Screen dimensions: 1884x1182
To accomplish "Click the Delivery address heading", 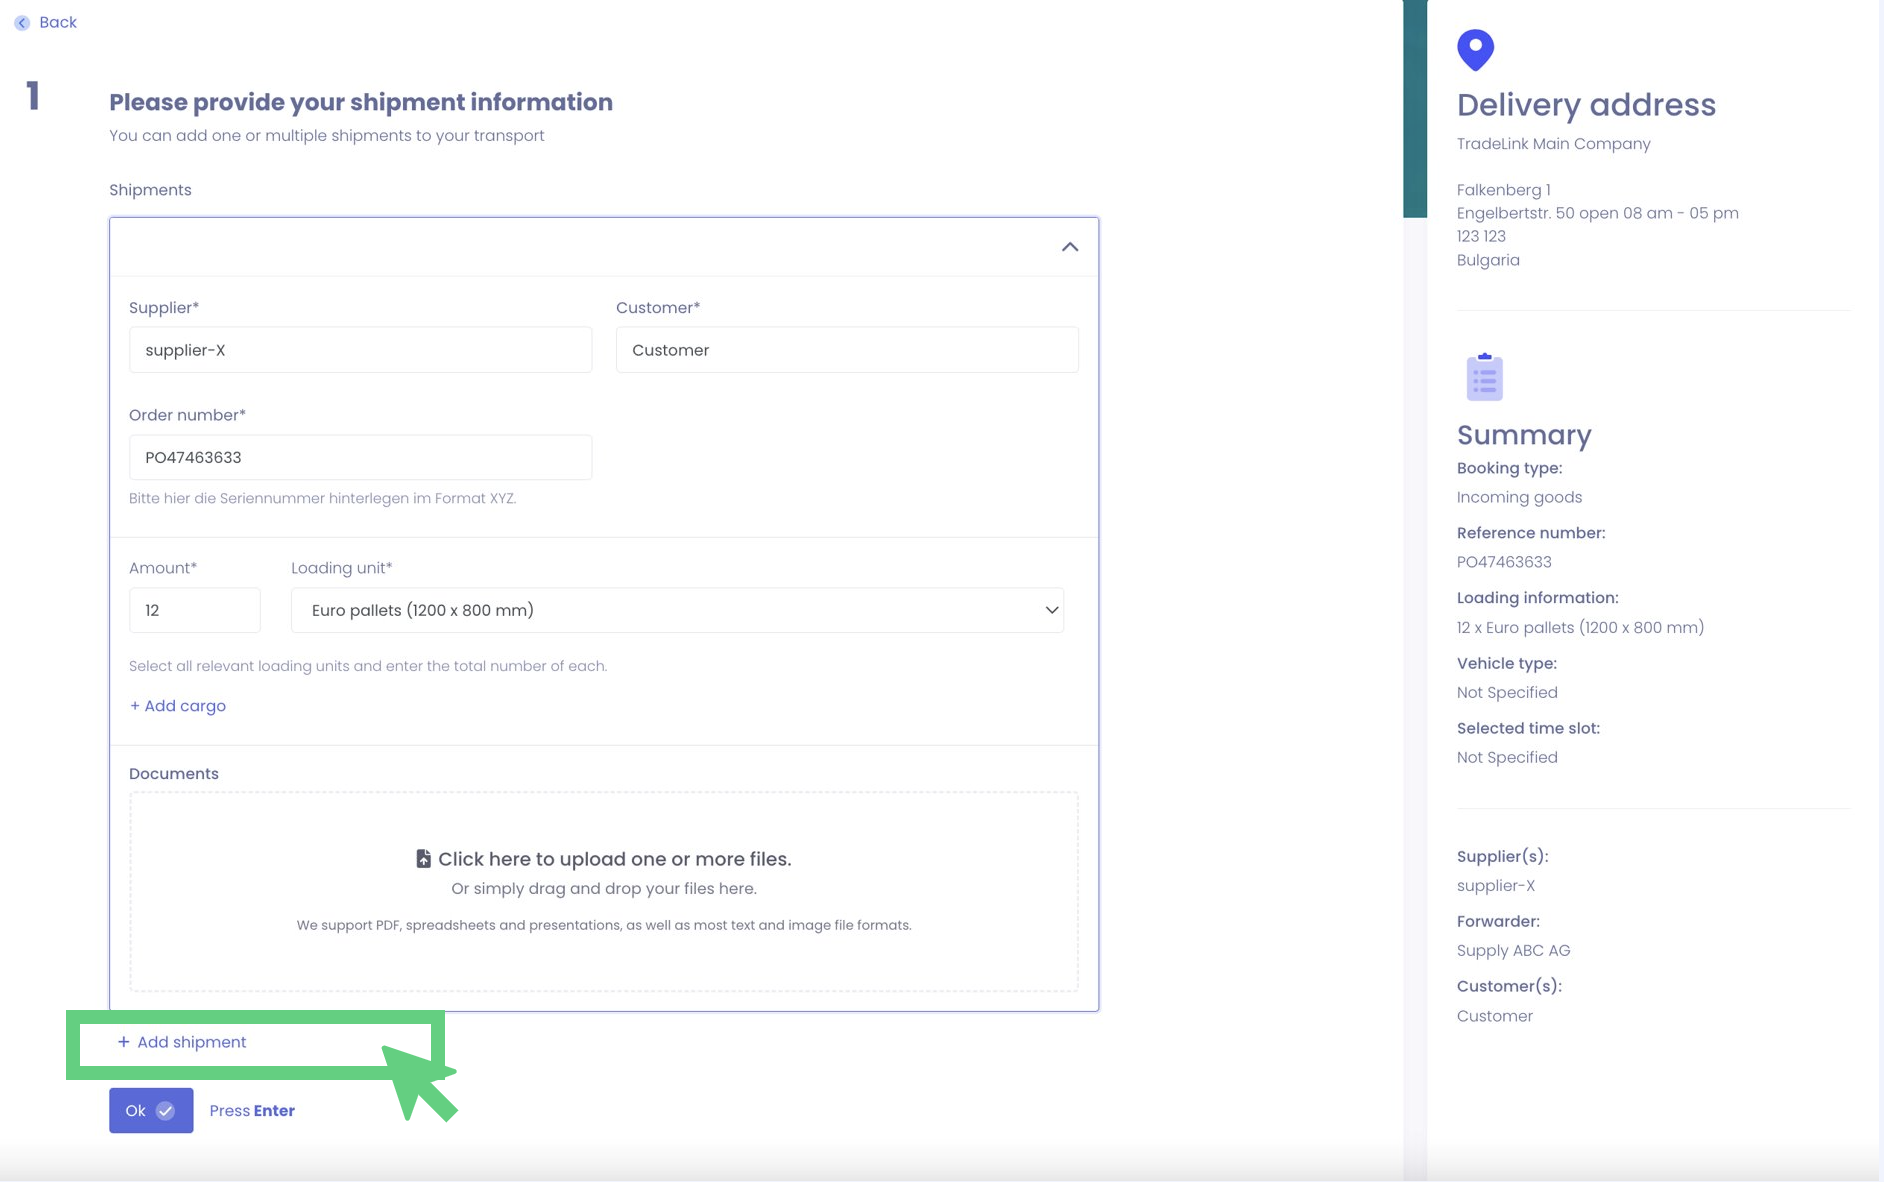I will [x=1585, y=105].
